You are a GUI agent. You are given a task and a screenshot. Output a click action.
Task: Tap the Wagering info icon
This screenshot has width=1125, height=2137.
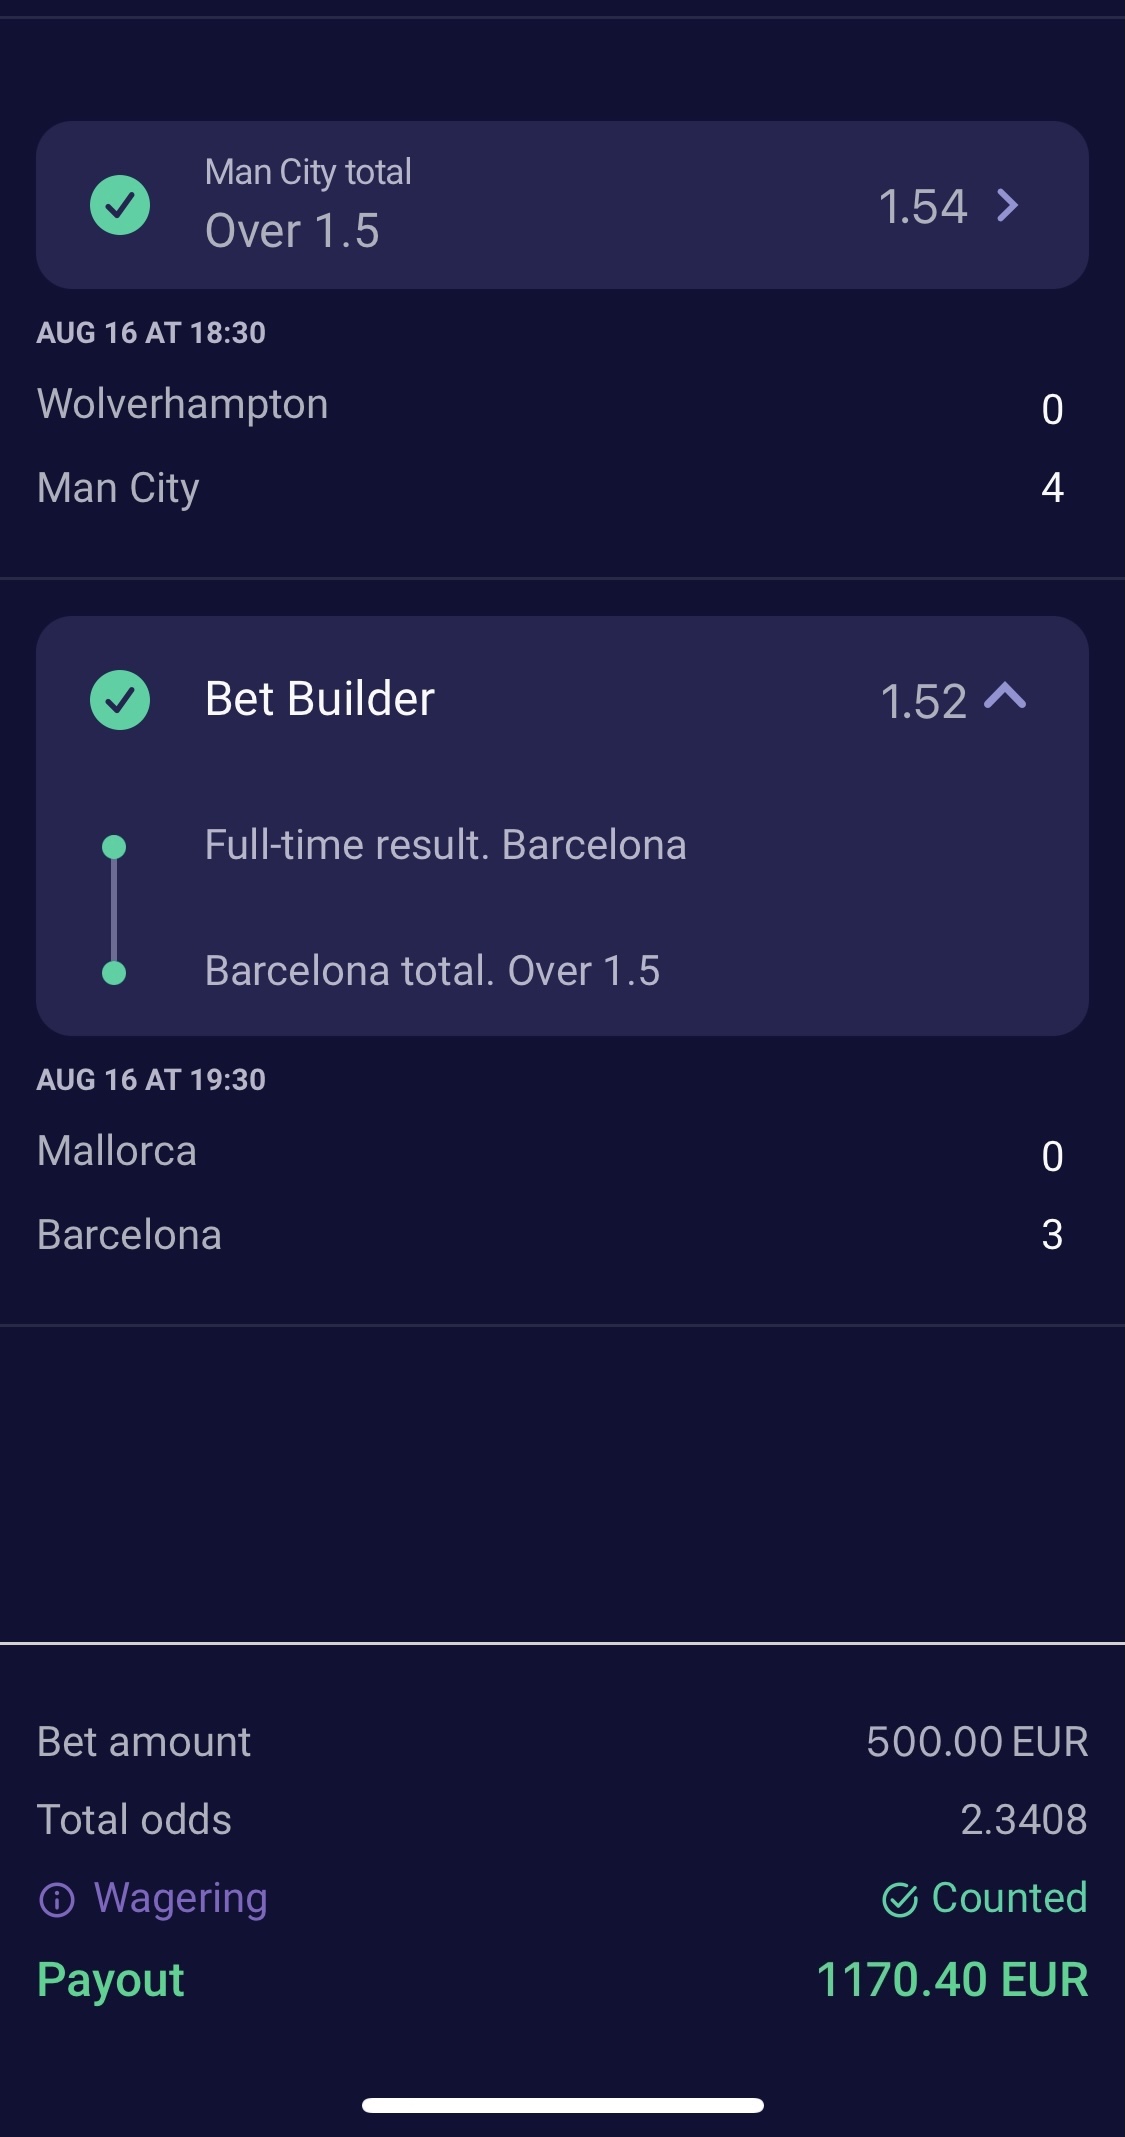pos(57,1899)
